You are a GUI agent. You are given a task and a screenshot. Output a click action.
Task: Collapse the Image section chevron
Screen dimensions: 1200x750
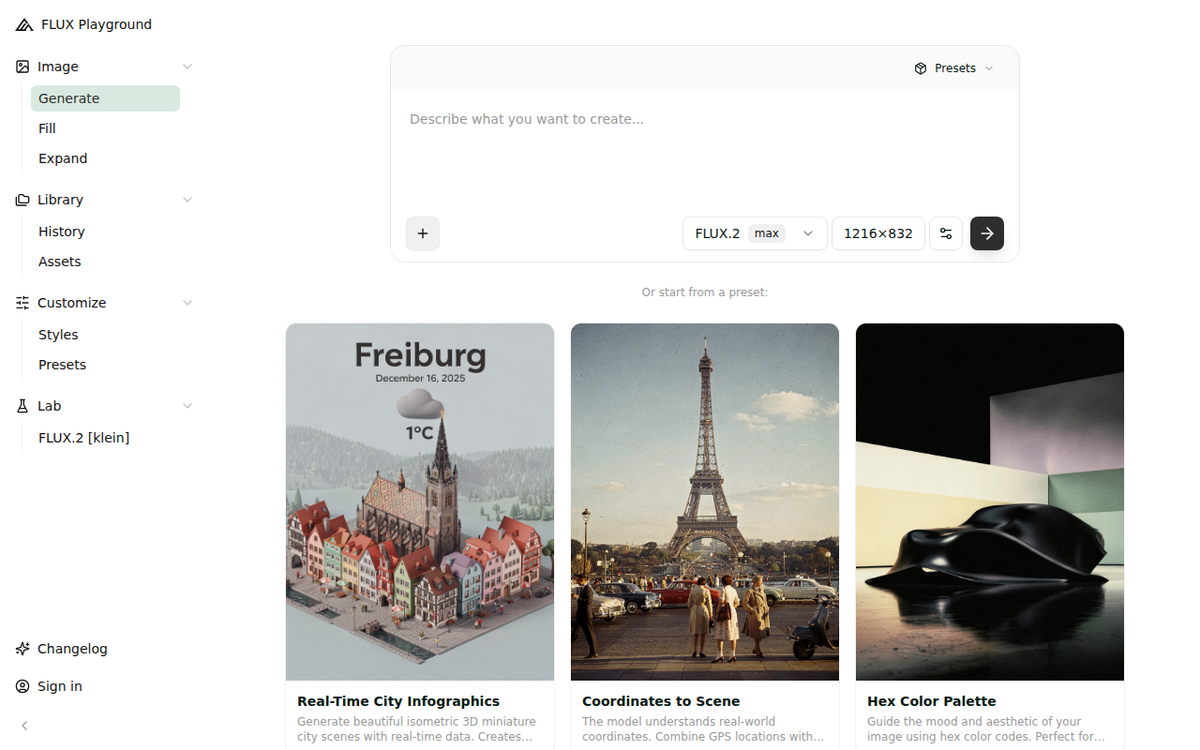(x=187, y=66)
